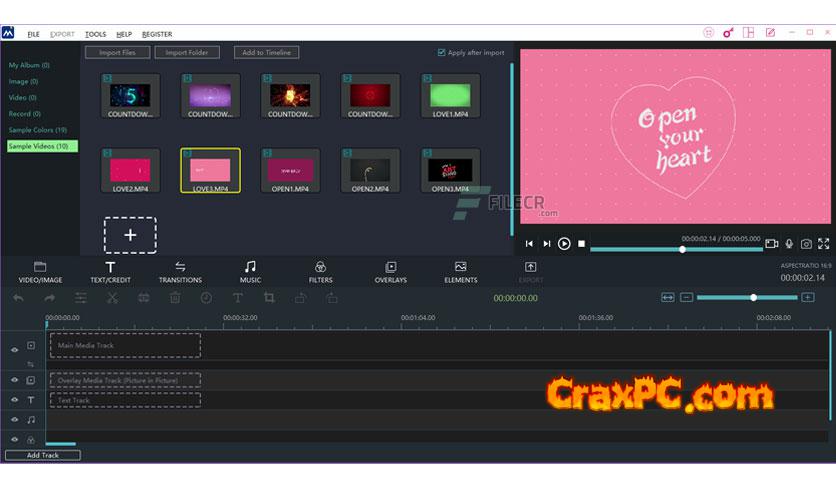836x484 pixels.
Task: Toggle Text Track visibility eye
Action: pyautogui.click(x=14, y=400)
